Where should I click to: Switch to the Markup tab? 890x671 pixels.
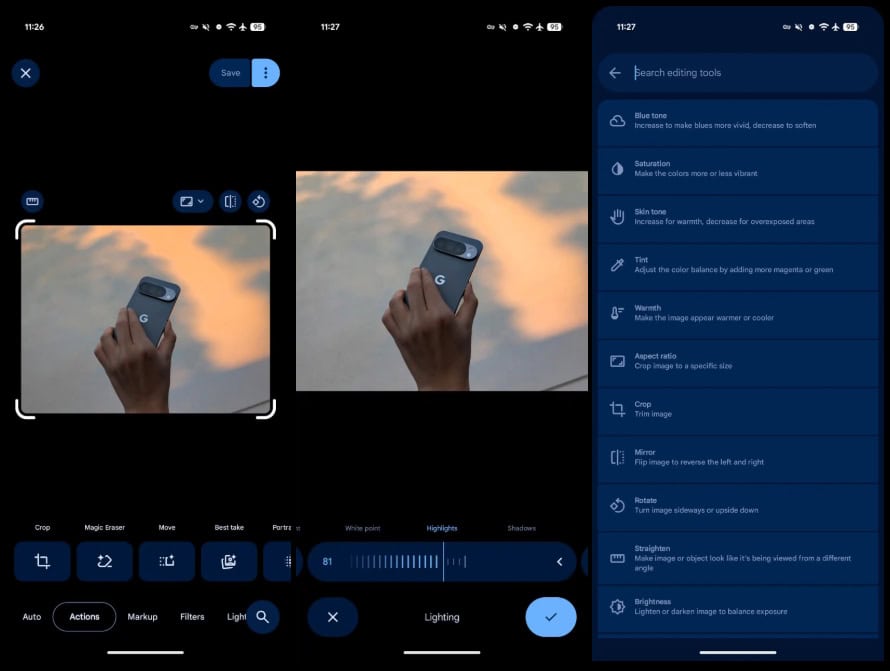(x=142, y=617)
